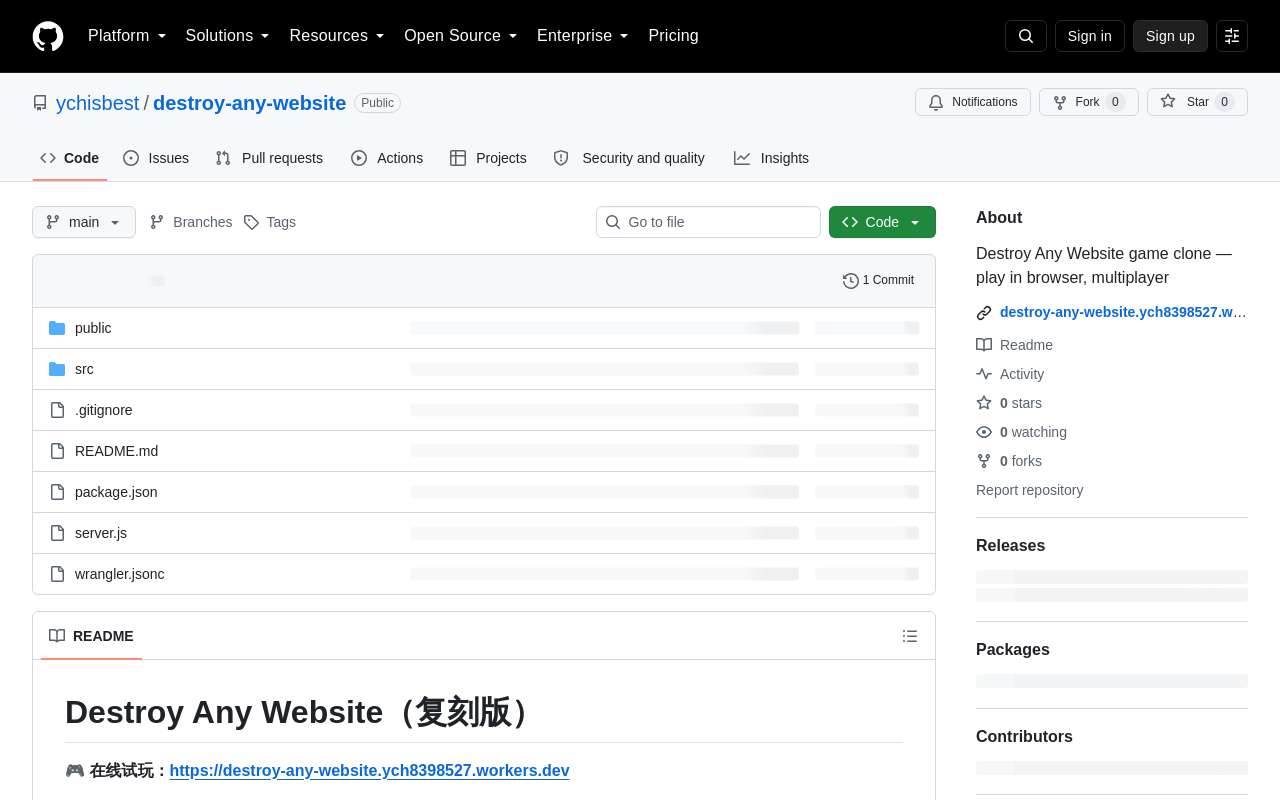Click the stars icon in About sidebar
The width and height of the screenshot is (1280, 800).
click(984, 403)
